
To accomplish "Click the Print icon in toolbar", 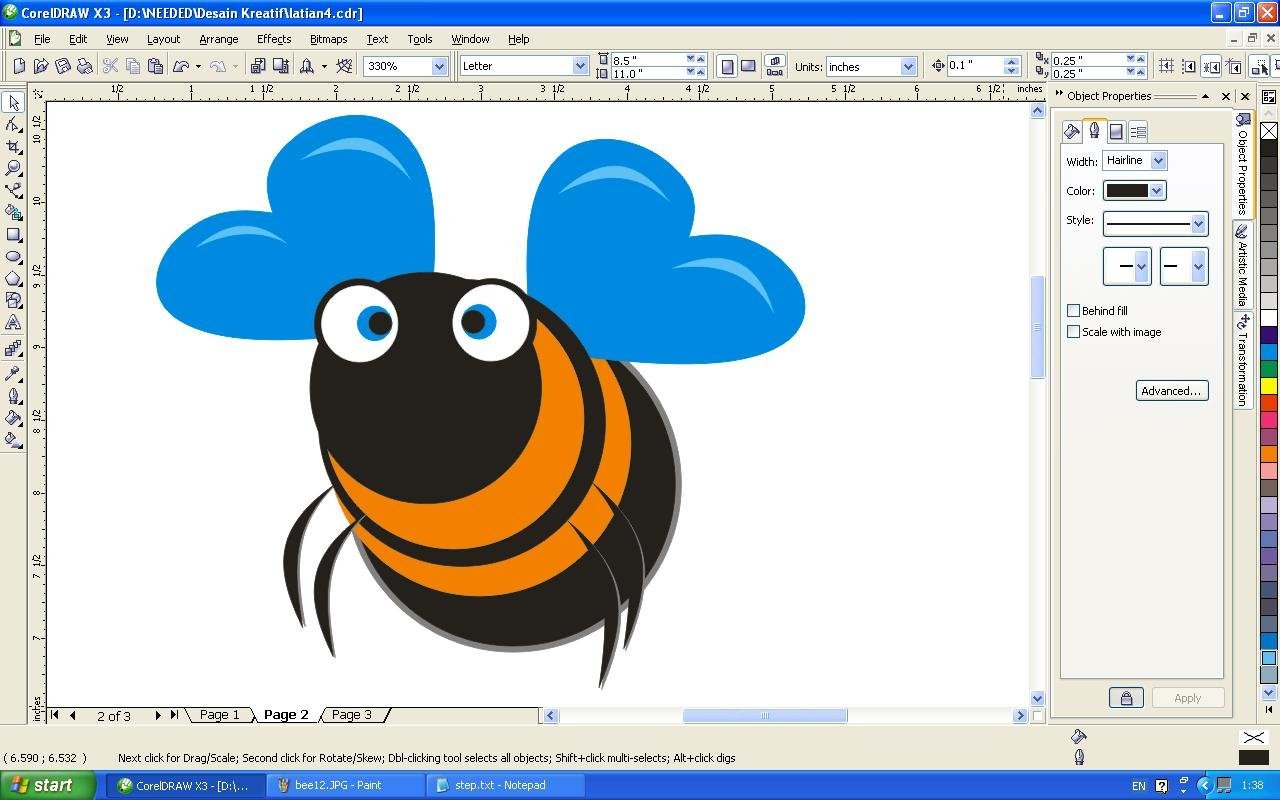I will 85,66.
